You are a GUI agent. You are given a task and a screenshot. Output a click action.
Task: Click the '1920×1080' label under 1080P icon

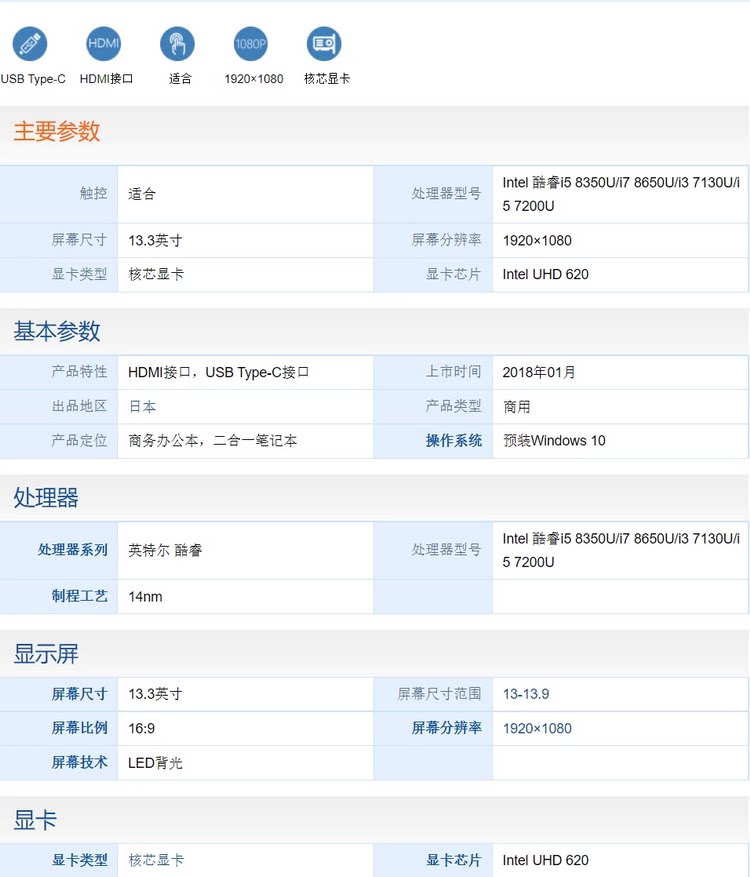pos(254,79)
